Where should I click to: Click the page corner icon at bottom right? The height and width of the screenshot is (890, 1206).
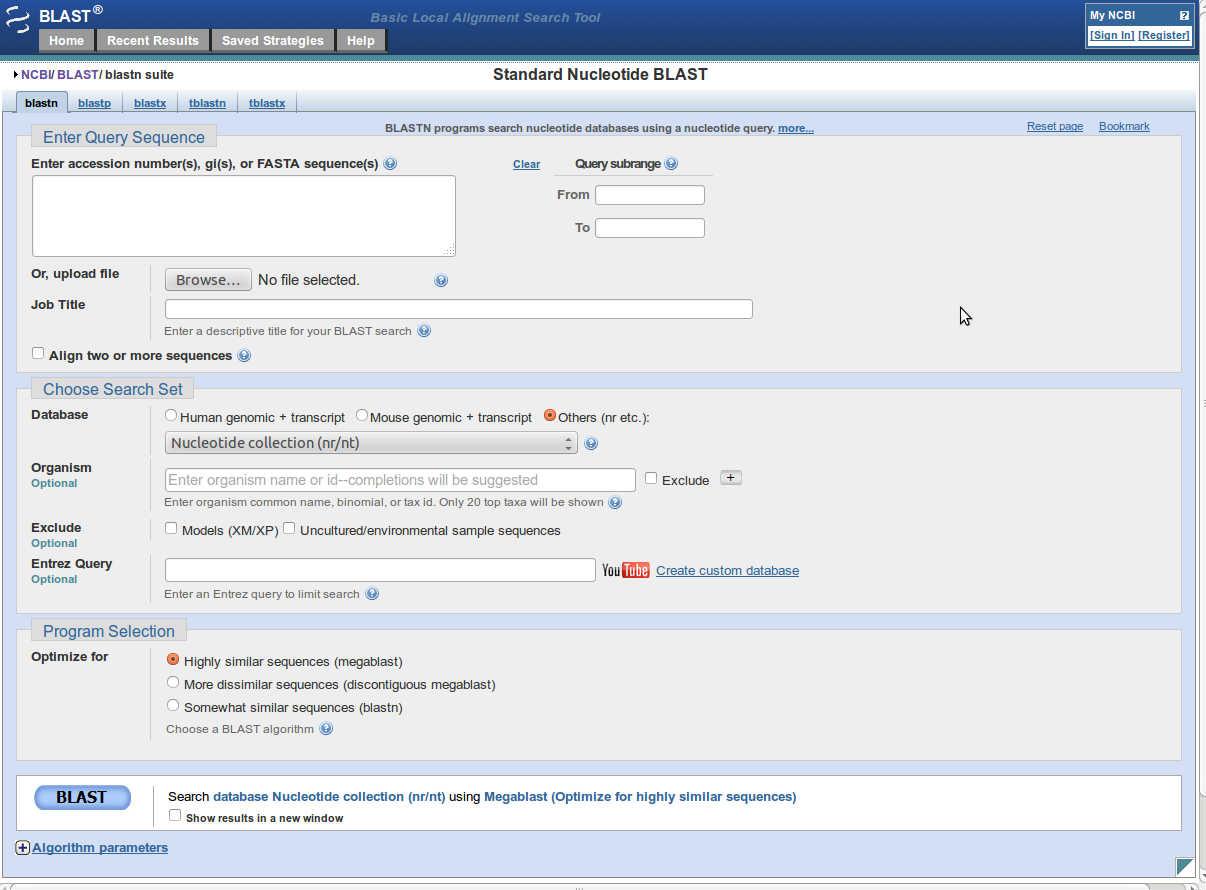pyautogui.click(x=1185, y=867)
